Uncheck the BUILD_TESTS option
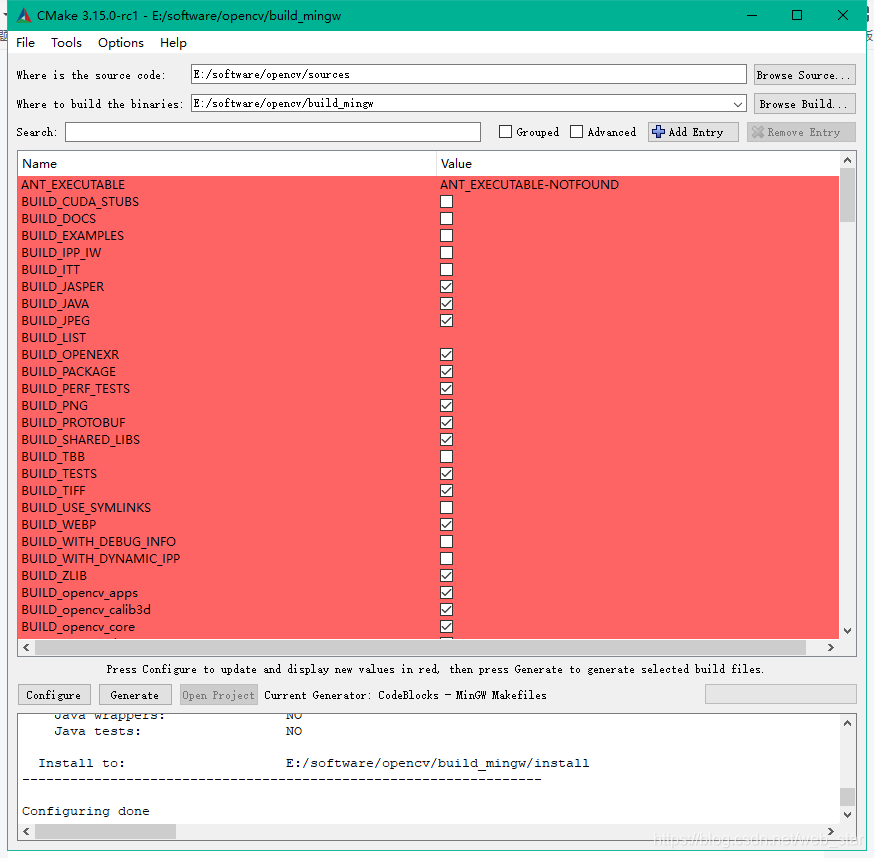Image resolution: width=874 pixels, height=858 pixels. click(446, 474)
